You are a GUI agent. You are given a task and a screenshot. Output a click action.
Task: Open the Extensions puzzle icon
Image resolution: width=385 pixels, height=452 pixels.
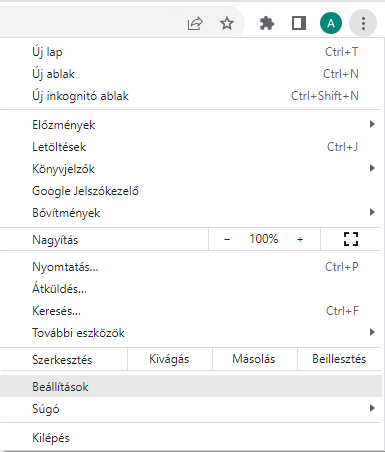click(x=267, y=23)
